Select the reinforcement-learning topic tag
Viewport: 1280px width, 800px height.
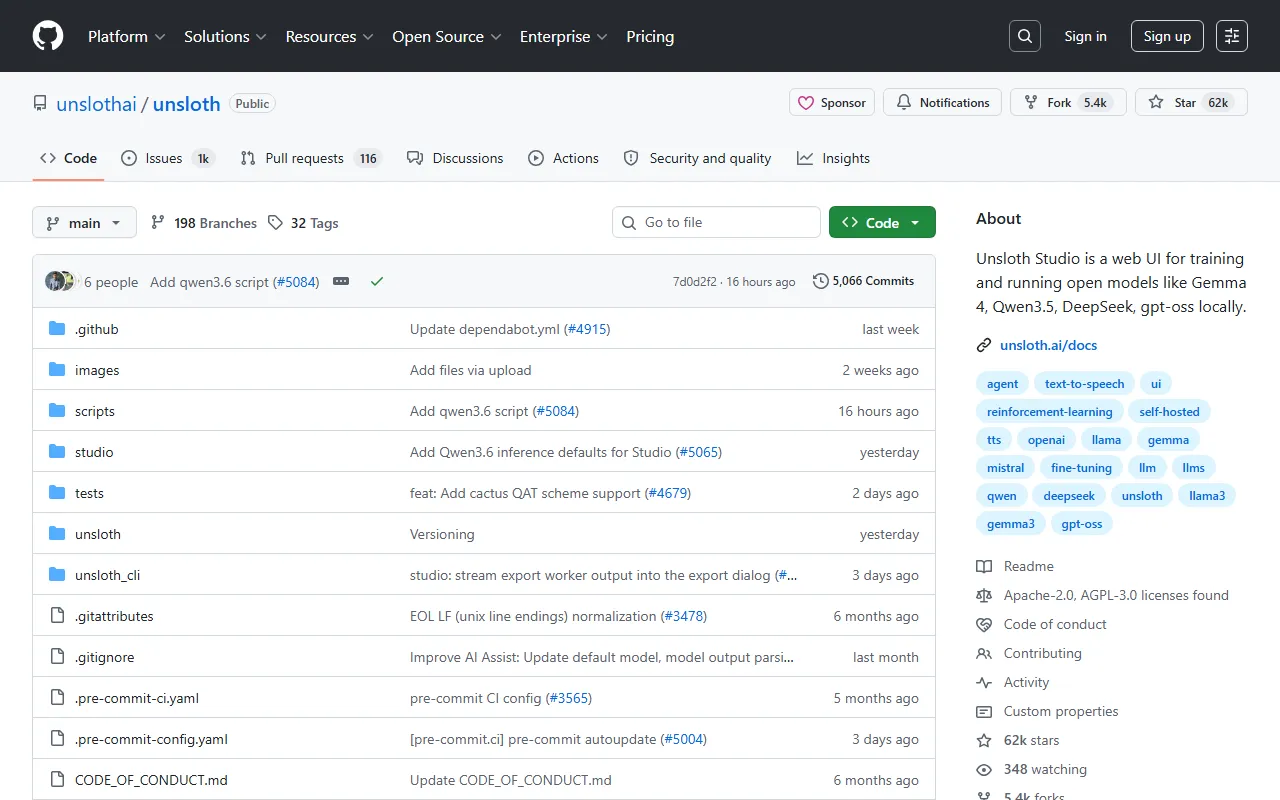1049,411
